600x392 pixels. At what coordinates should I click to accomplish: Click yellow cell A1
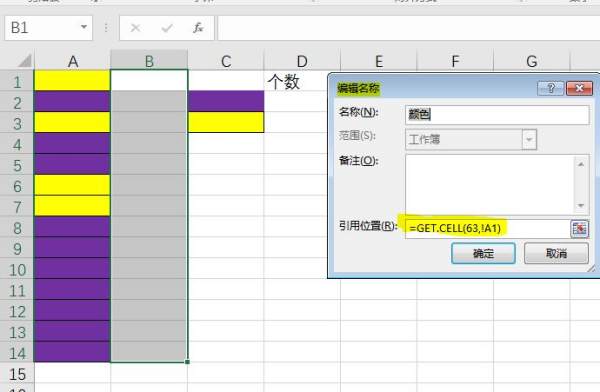pos(72,80)
